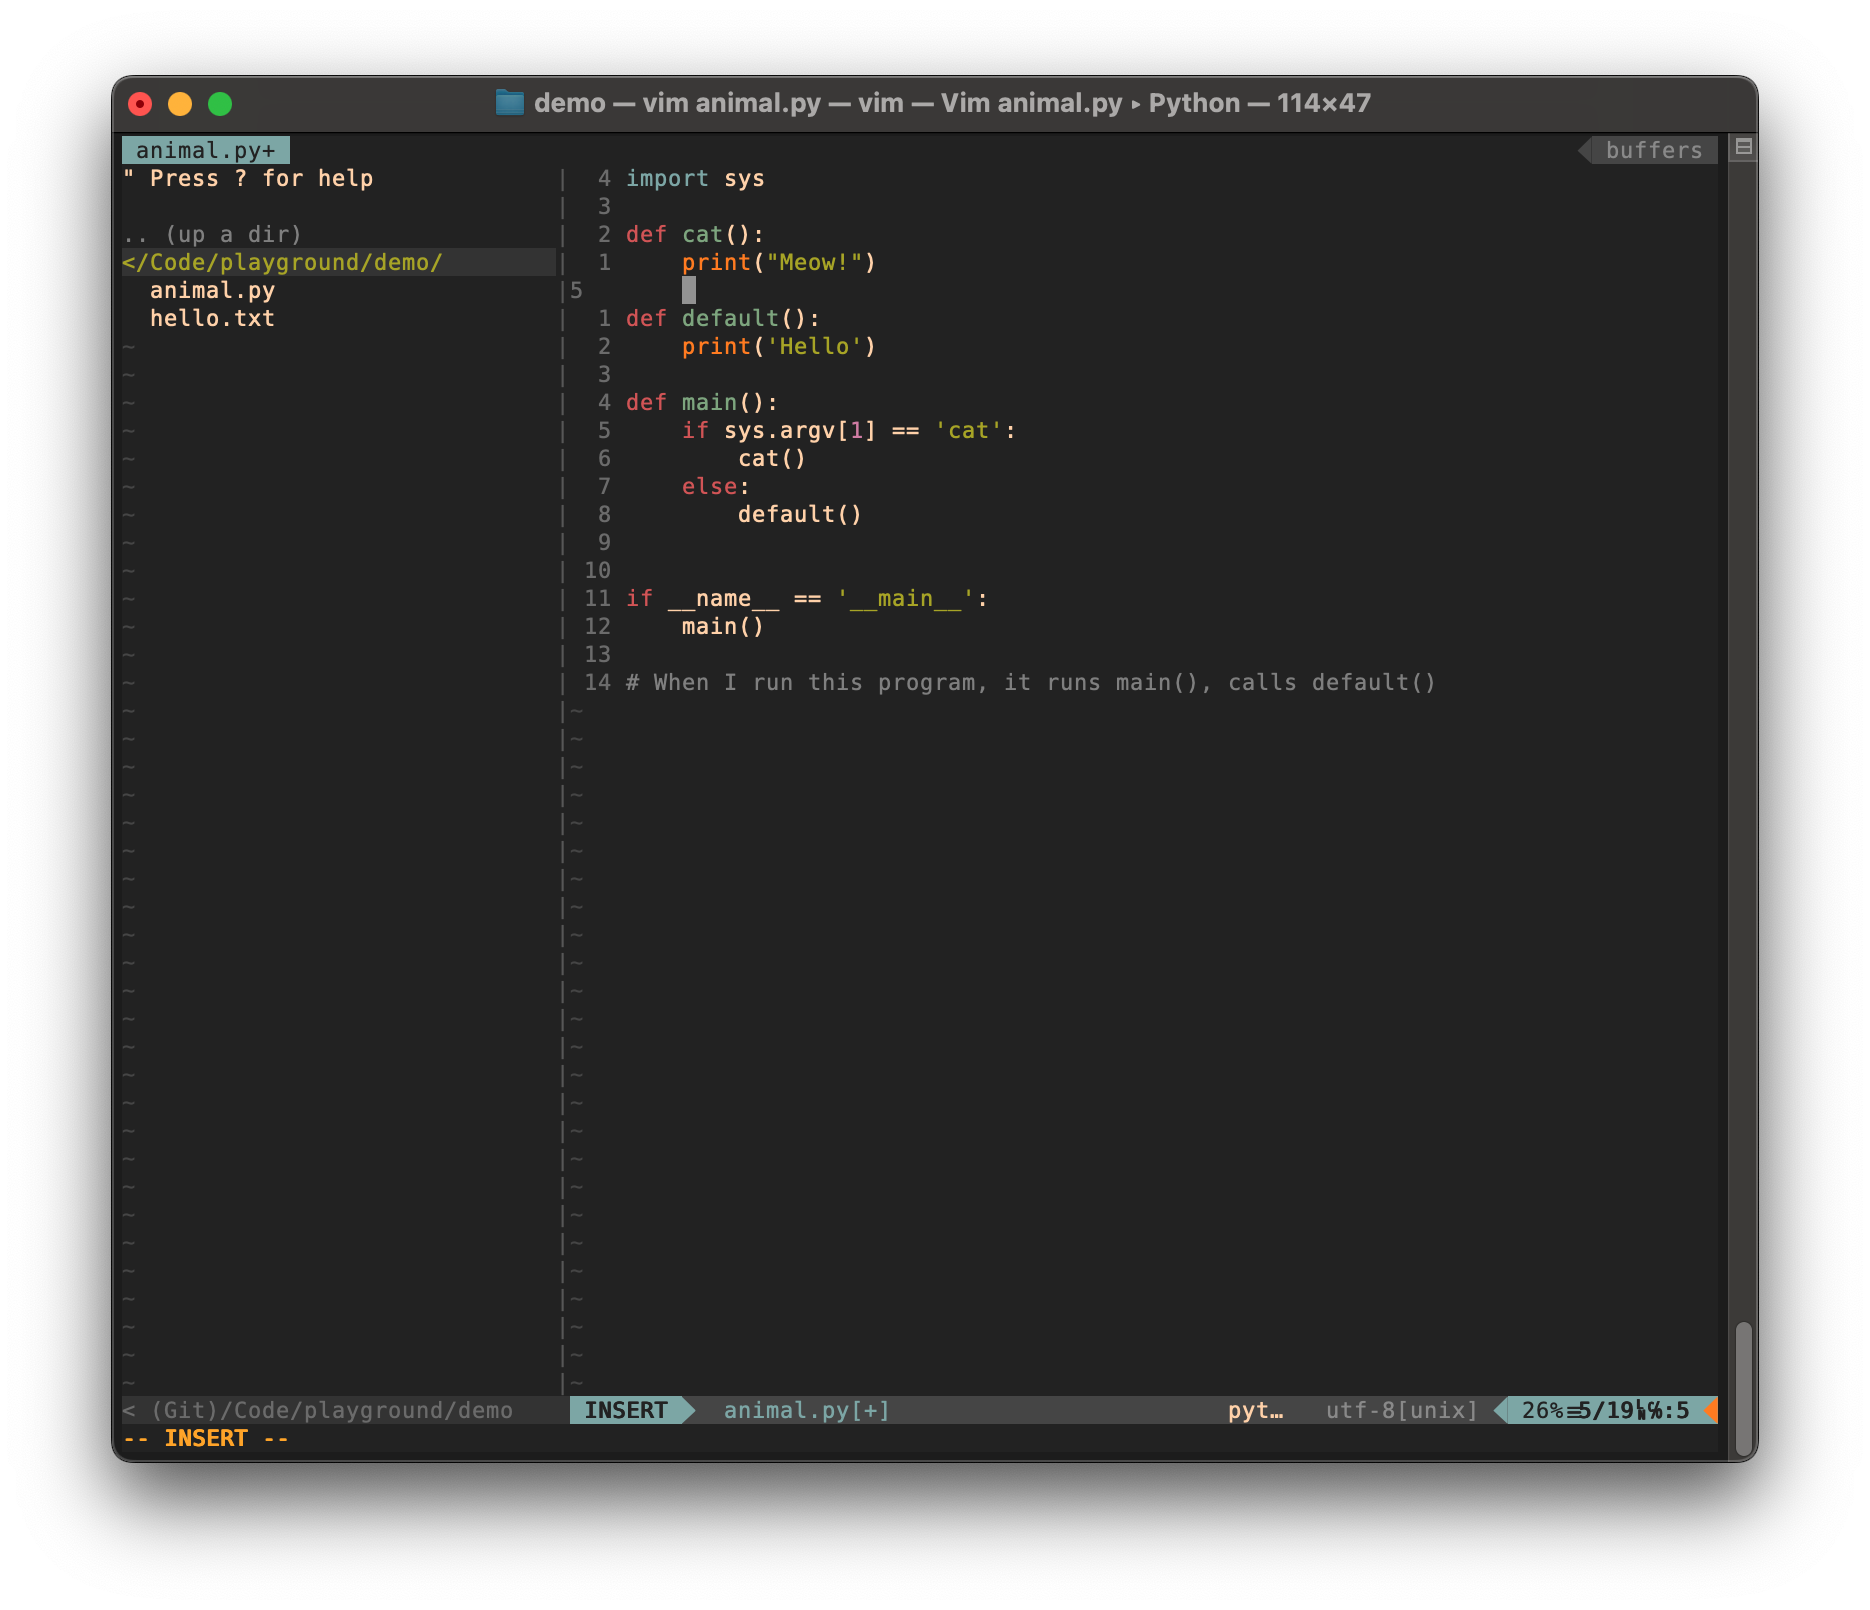Click the red close window button

[140, 104]
